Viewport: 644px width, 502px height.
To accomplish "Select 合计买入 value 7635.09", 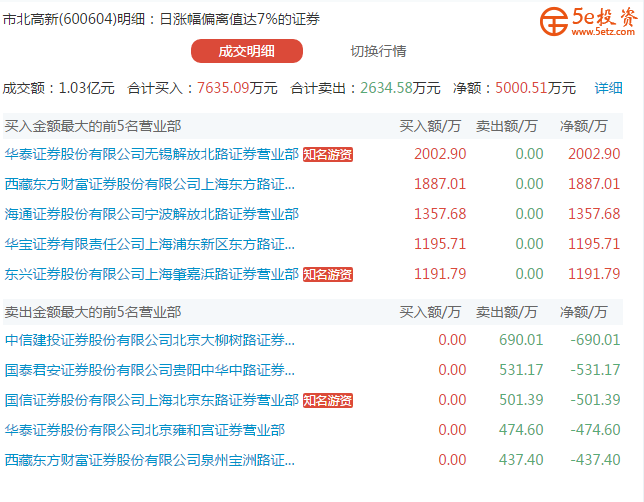I will tap(223, 88).
